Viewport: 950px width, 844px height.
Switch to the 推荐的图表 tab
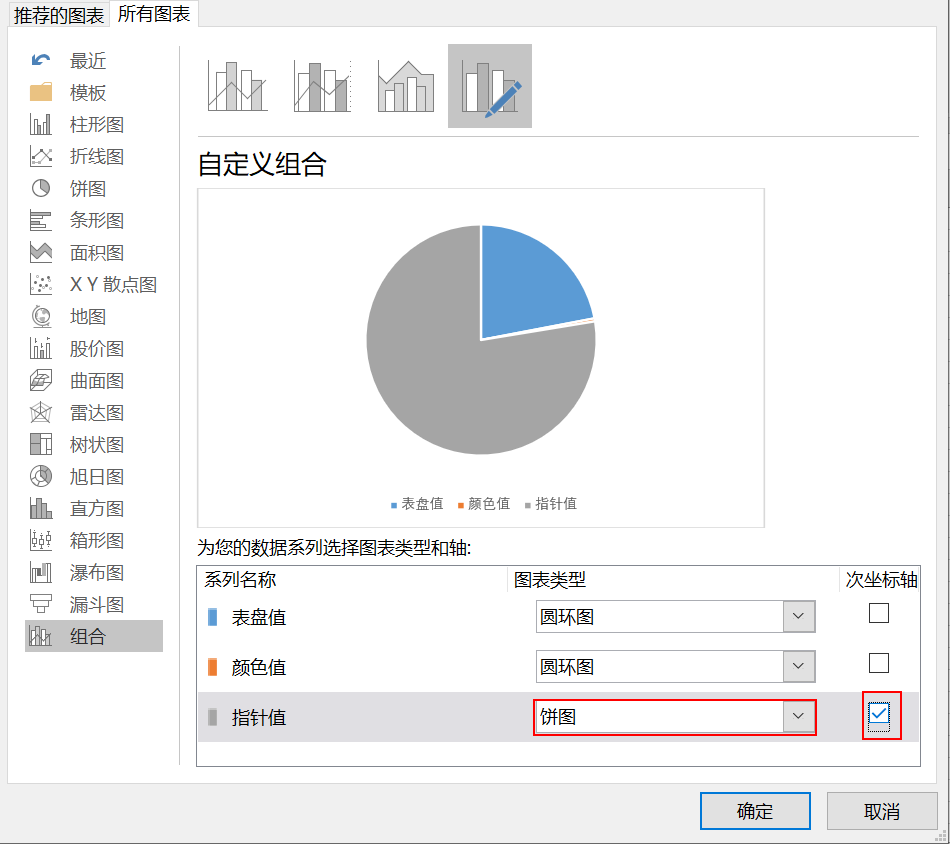(59, 15)
